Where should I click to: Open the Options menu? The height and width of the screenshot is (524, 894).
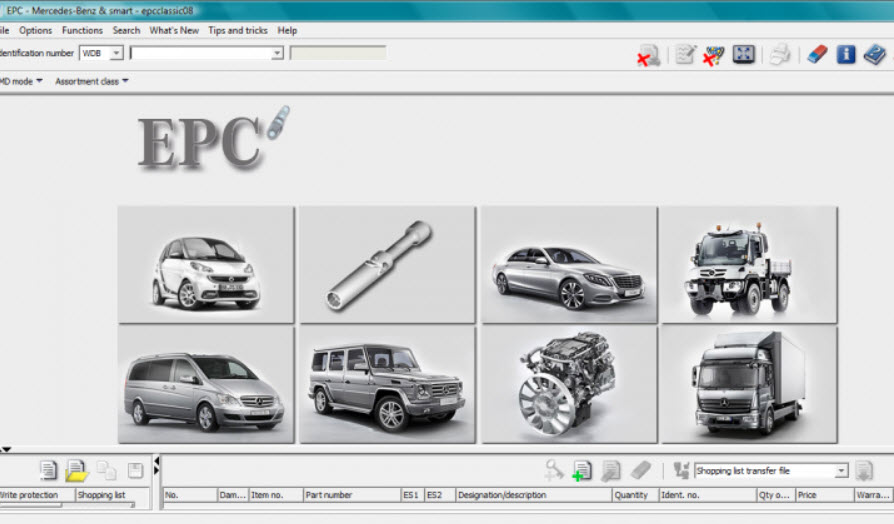click(x=35, y=30)
